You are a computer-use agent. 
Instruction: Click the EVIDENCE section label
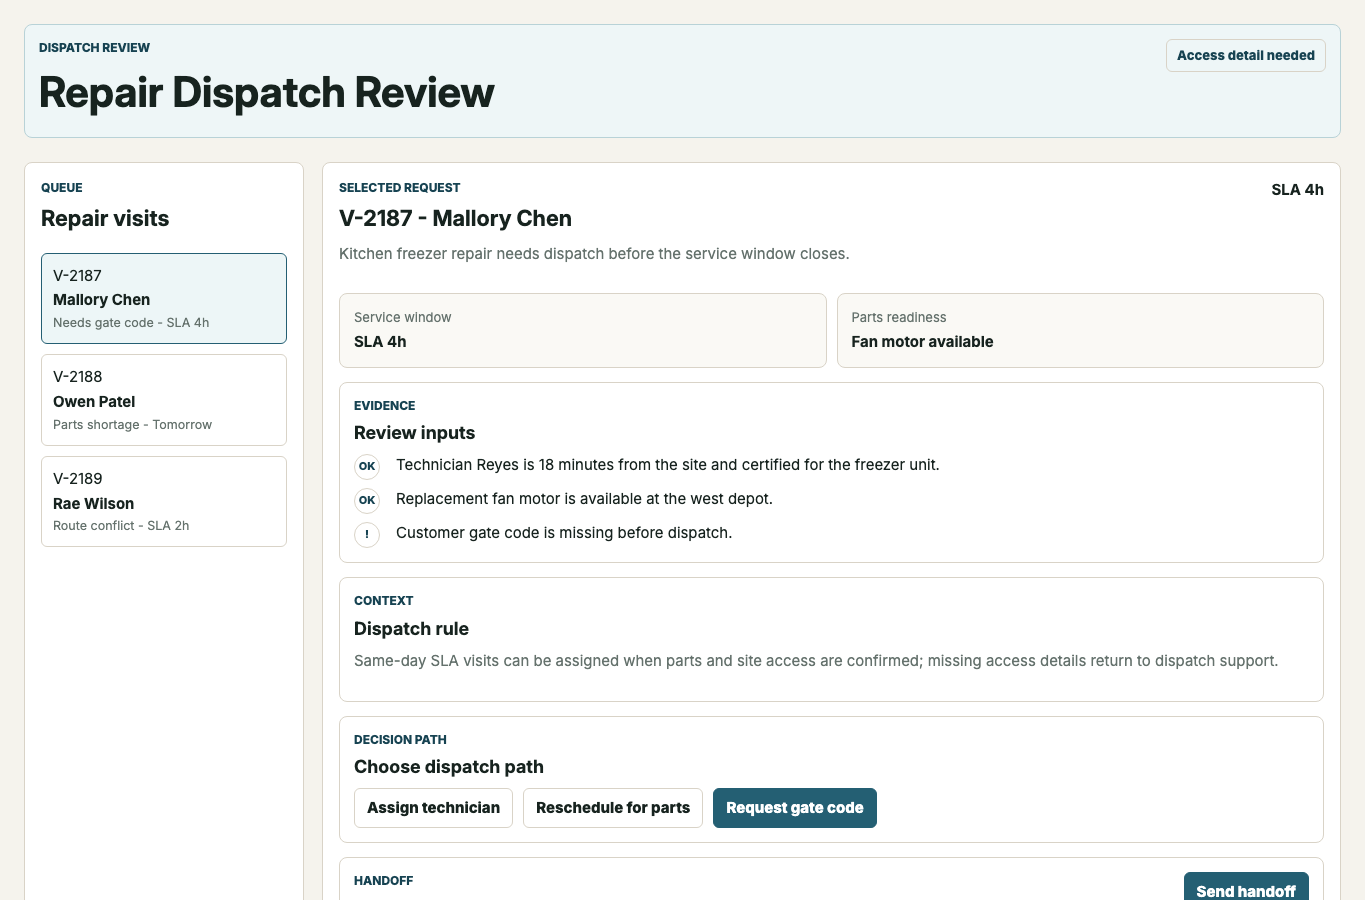click(384, 406)
